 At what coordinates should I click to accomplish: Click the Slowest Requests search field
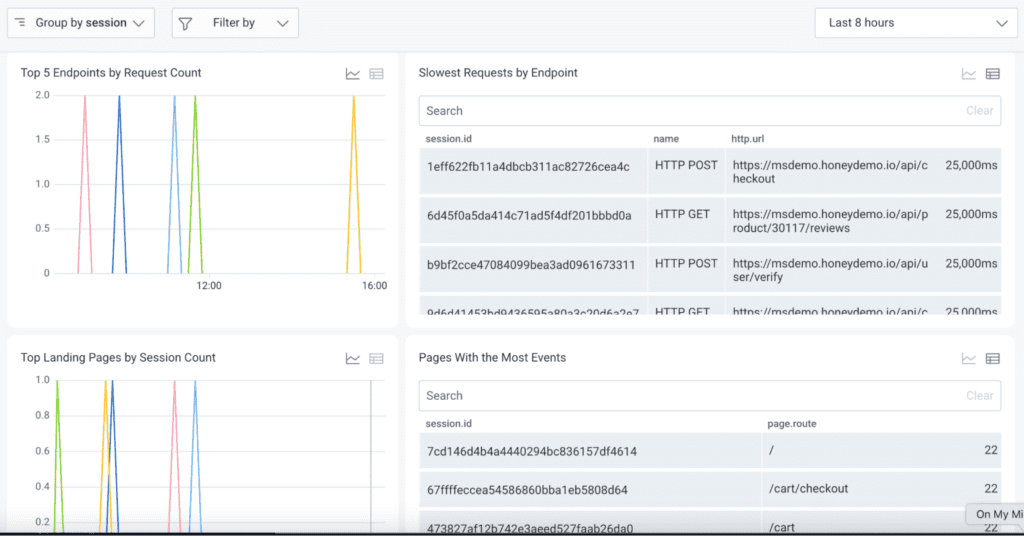pyautogui.click(x=690, y=111)
